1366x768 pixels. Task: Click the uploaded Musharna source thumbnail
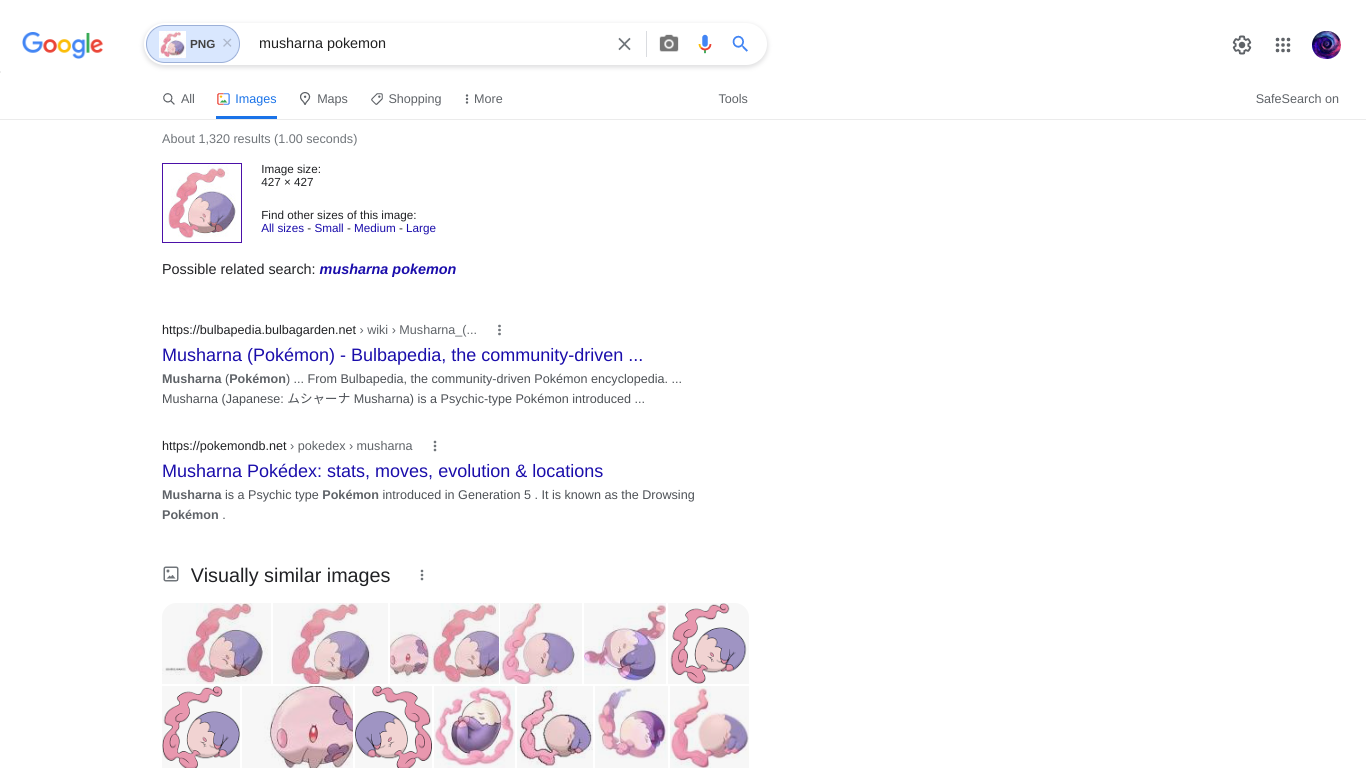point(202,203)
